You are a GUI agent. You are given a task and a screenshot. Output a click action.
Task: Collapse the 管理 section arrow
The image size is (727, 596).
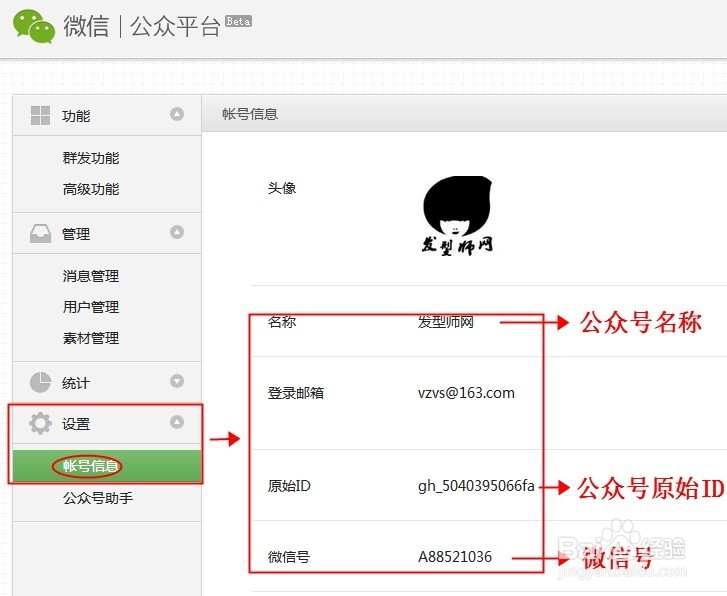click(x=177, y=232)
